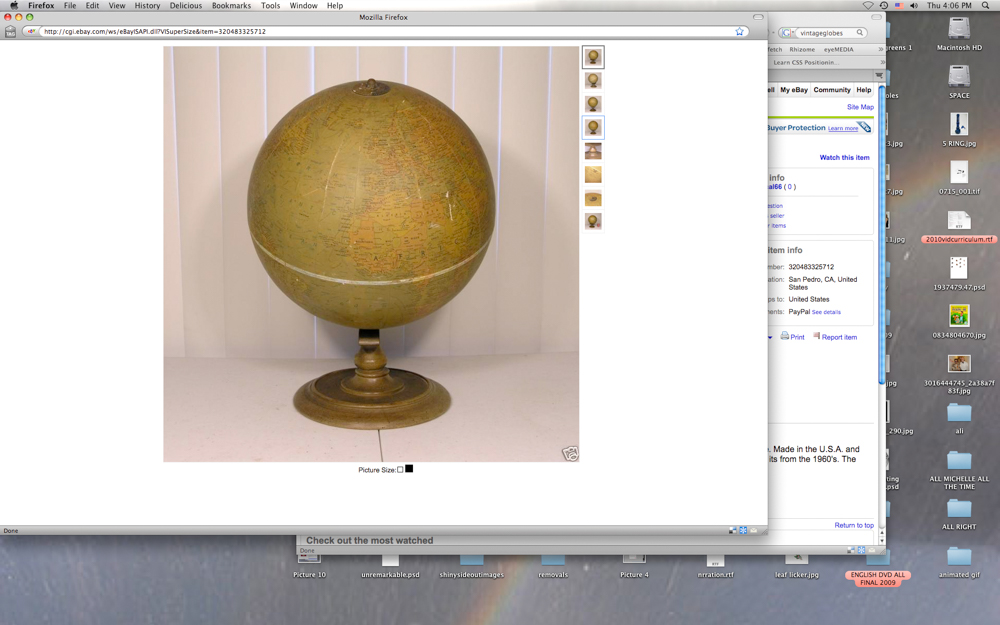Click the blue icon in the front window status bar

coord(743,530)
